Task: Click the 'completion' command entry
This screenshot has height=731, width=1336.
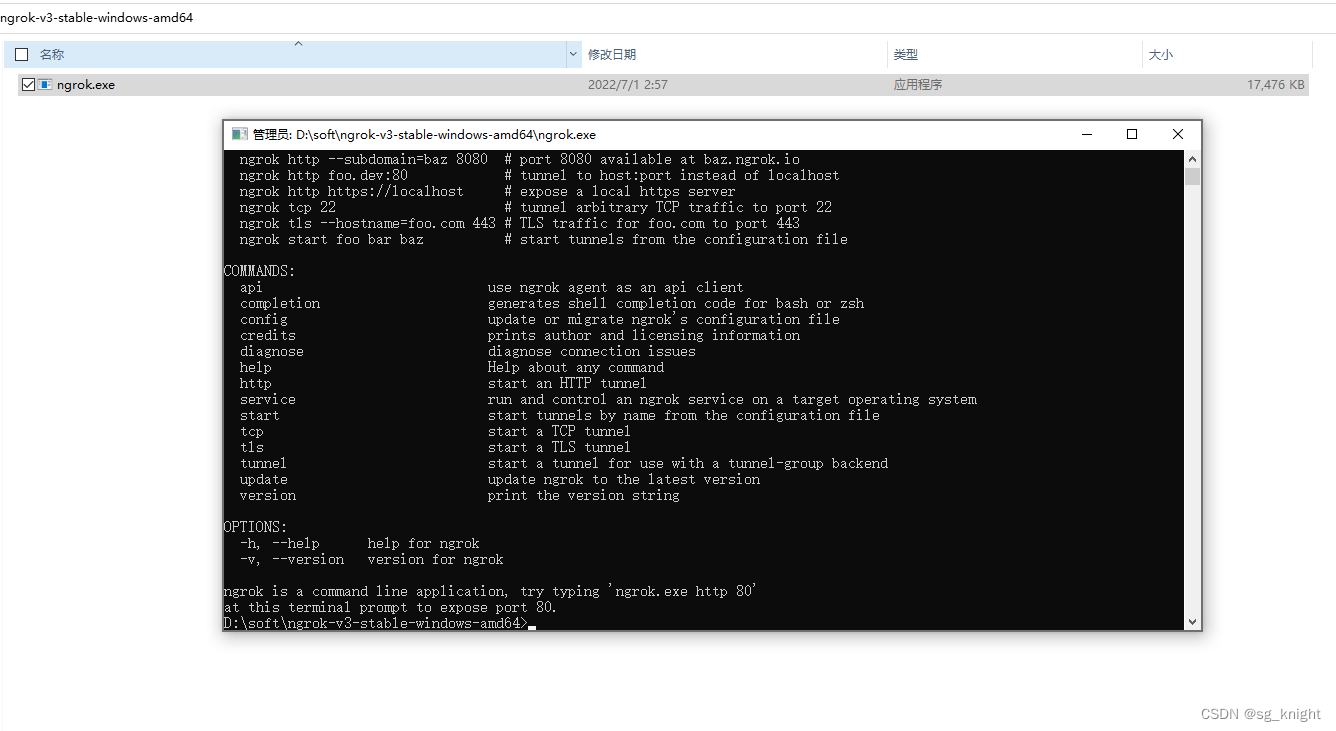Action: click(x=280, y=303)
